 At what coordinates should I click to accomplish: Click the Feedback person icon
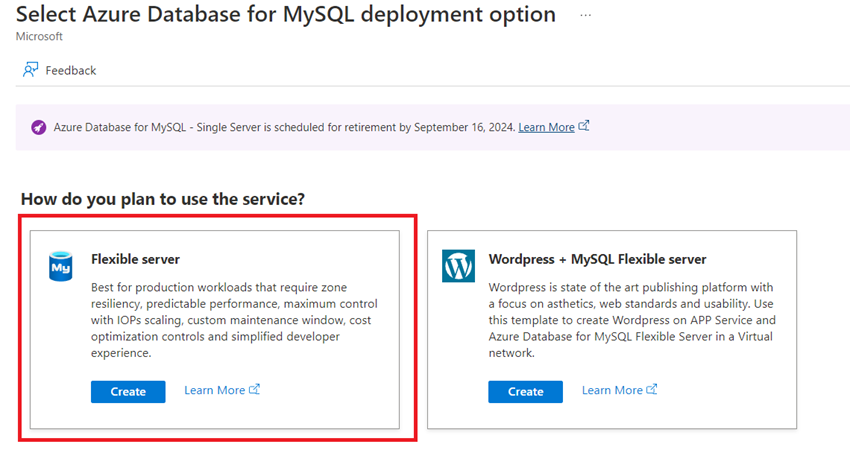(30, 70)
